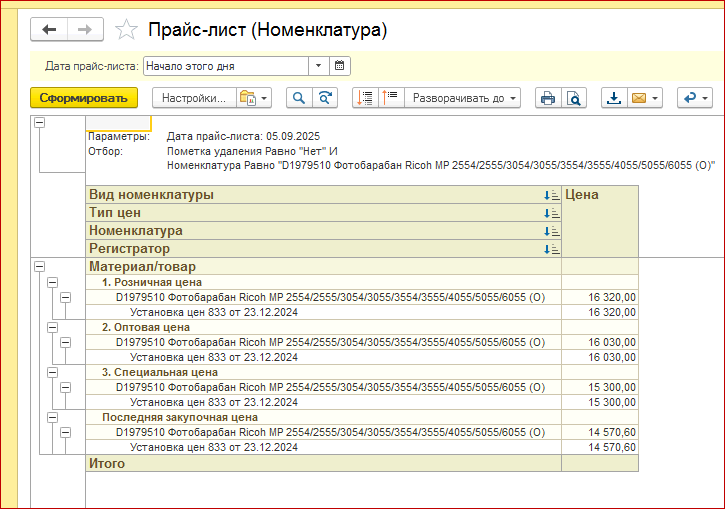This screenshot has height=509, width=725.
Task: Go back with the left arrow button
Action: (49, 30)
